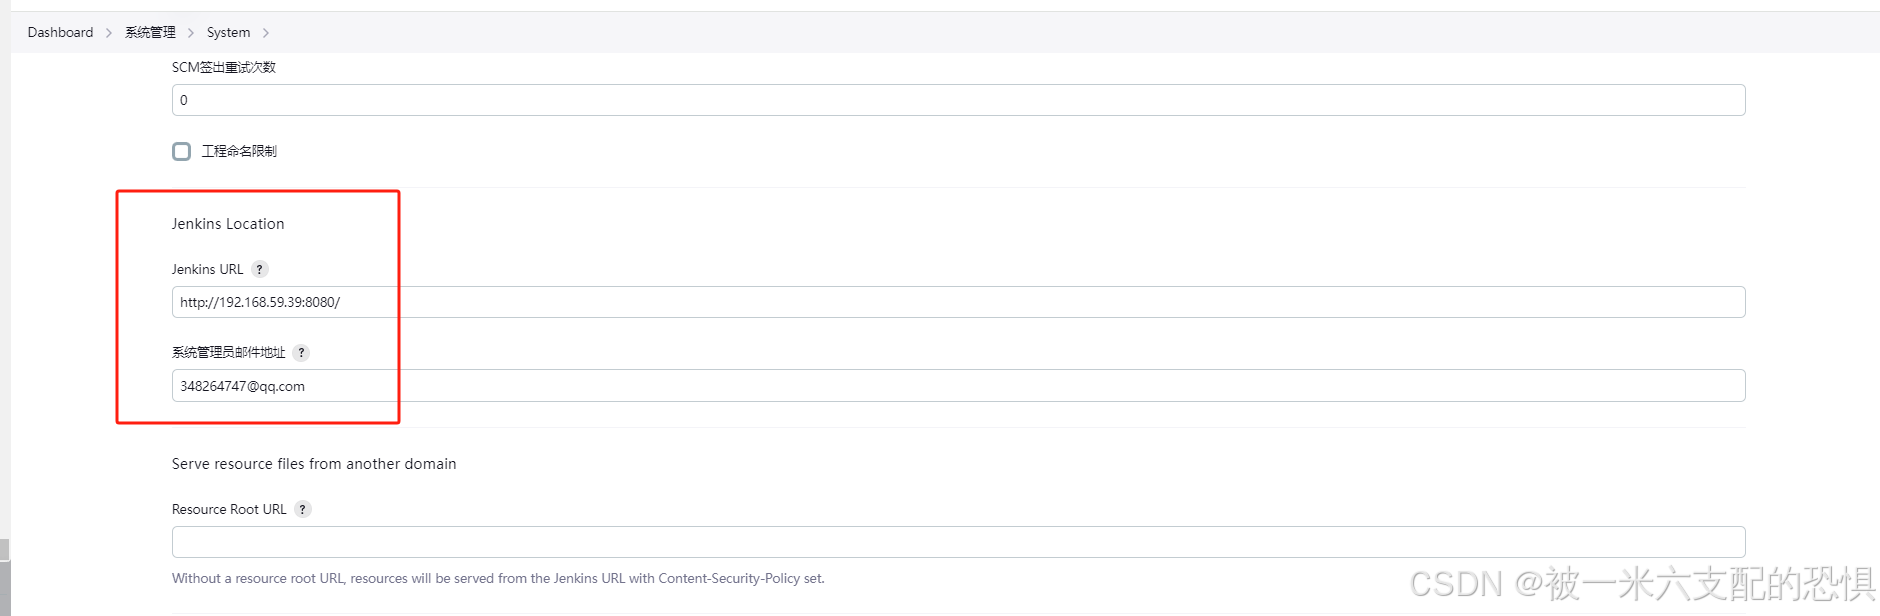
Task: Open the Dashboard breadcrumb link
Action: click(60, 32)
